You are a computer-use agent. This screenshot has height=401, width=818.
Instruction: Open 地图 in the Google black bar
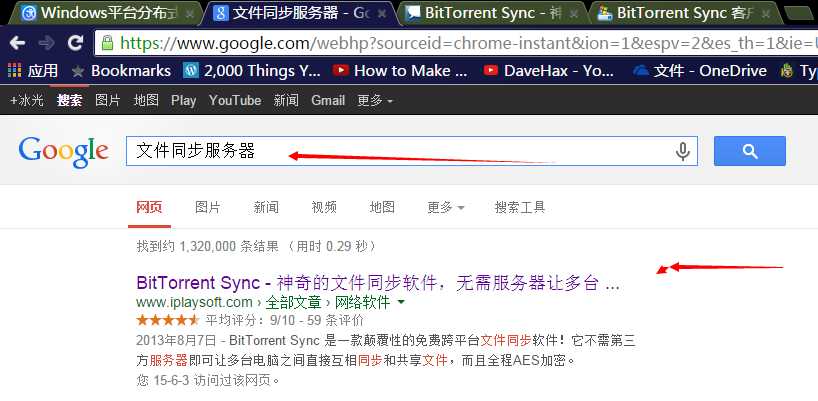(x=146, y=100)
